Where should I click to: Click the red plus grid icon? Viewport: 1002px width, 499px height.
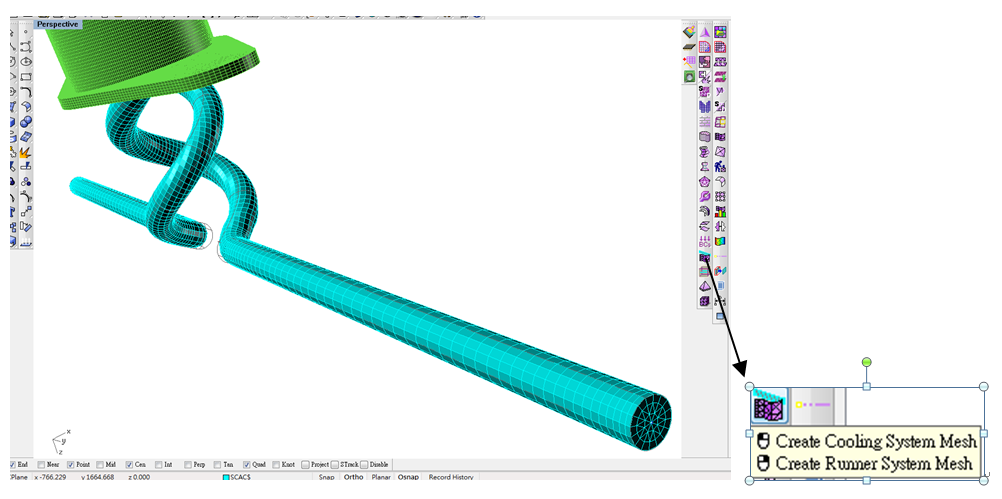pos(689,62)
